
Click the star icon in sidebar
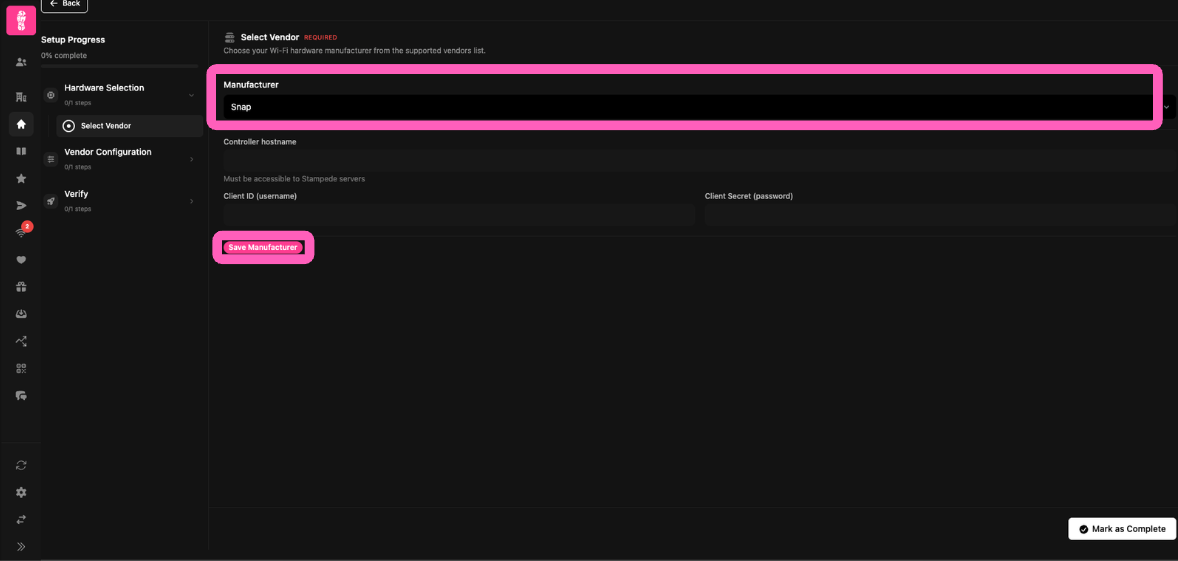pos(21,178)
